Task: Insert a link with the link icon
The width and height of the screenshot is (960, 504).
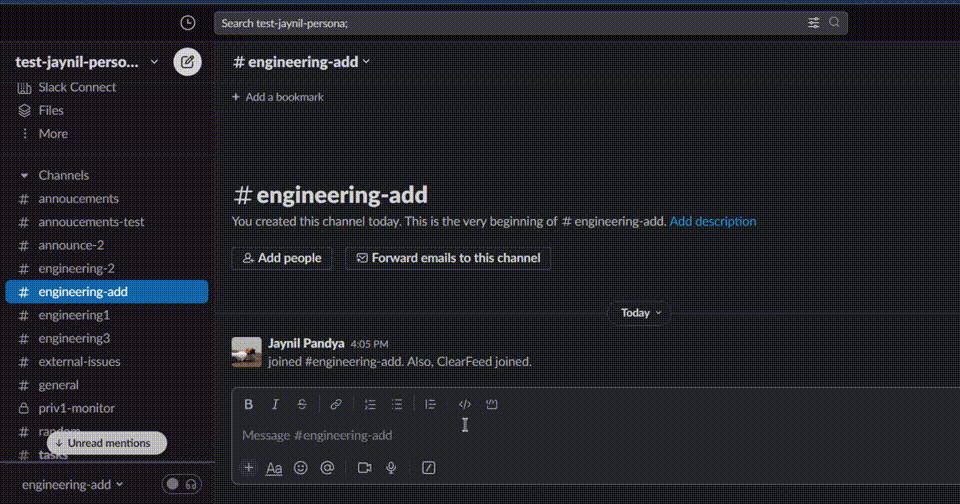Action: pos(336,404)
